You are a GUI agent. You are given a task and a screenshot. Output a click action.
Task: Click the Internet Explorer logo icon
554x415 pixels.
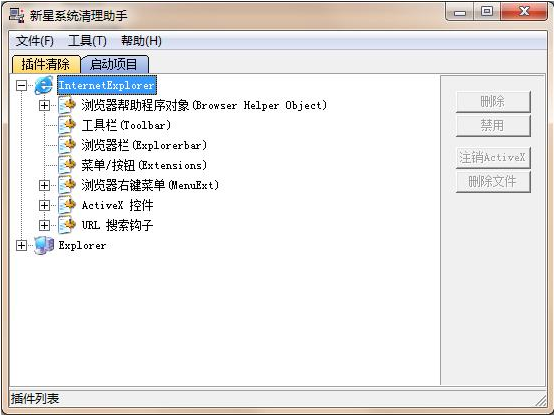[44, 85]
